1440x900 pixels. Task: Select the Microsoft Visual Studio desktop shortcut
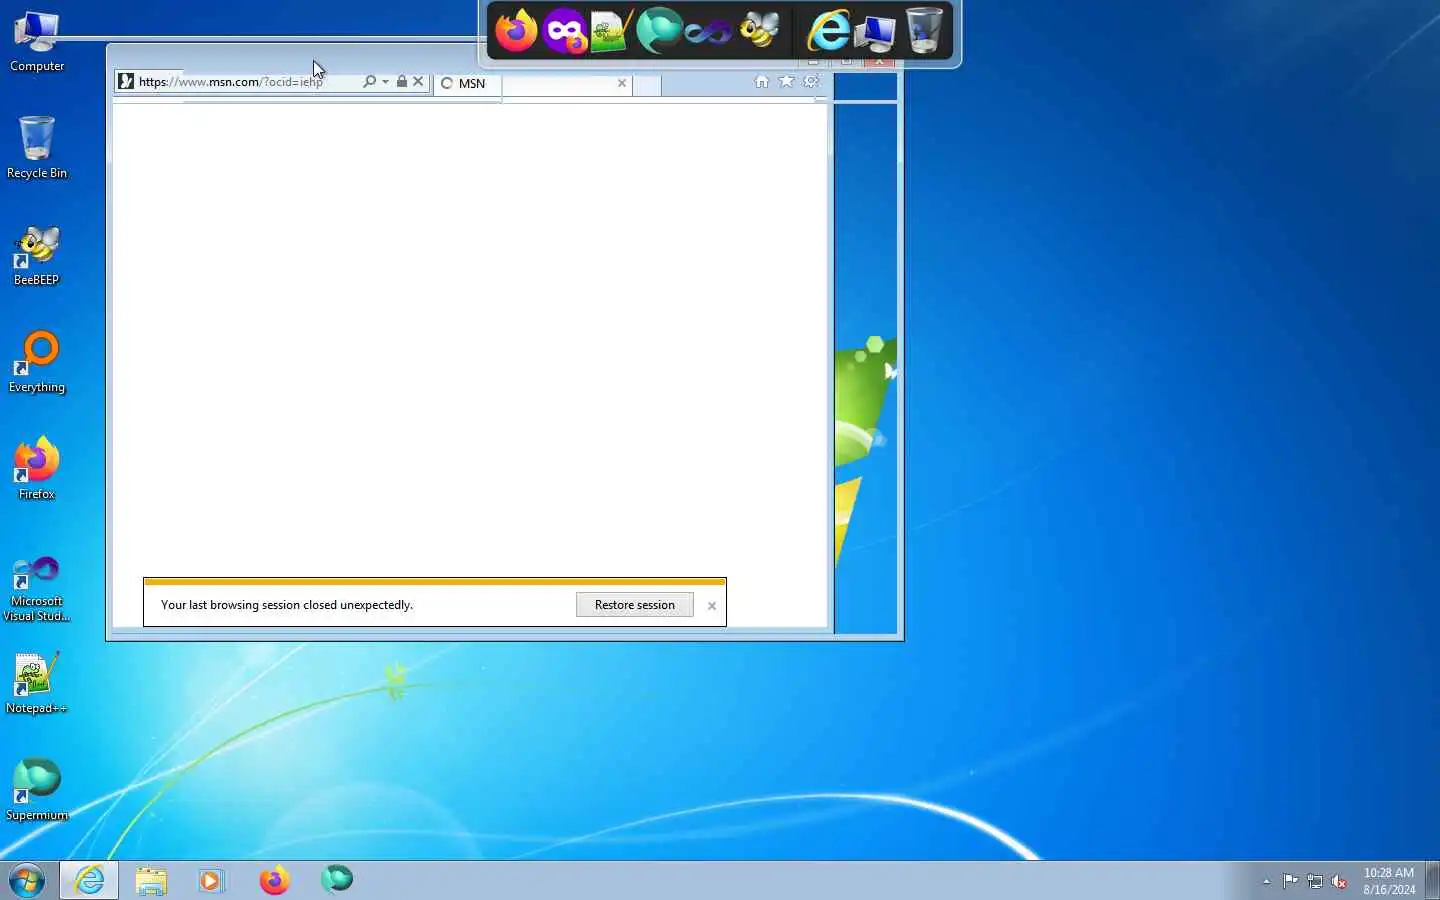pyautogui.click(x=37, y=590)
